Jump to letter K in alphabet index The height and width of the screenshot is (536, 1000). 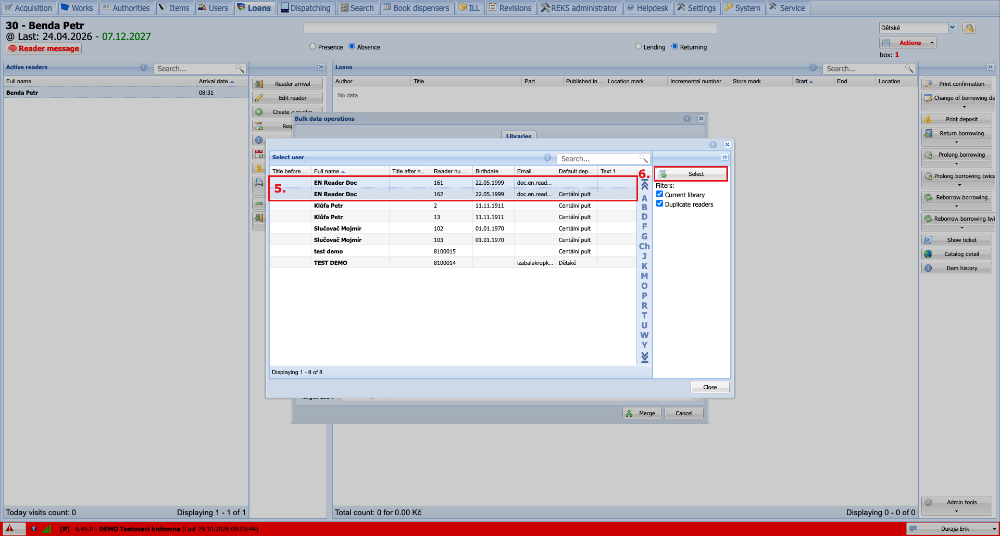tap(644, 266)
